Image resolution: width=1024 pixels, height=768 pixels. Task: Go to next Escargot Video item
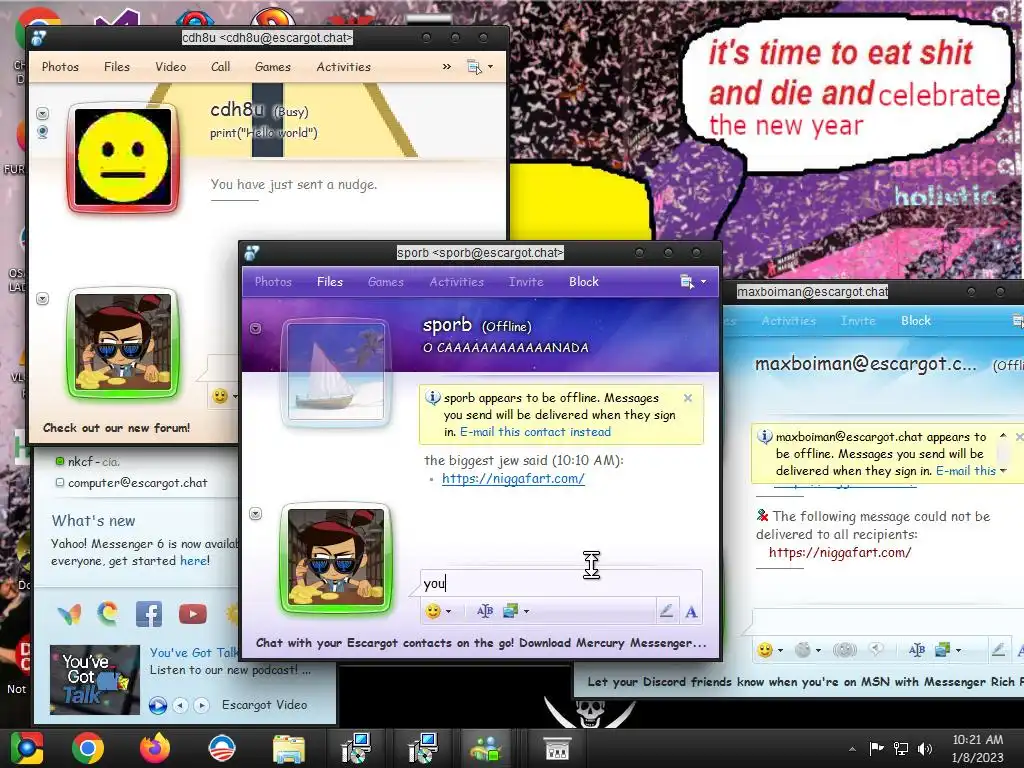click(202, 705)
